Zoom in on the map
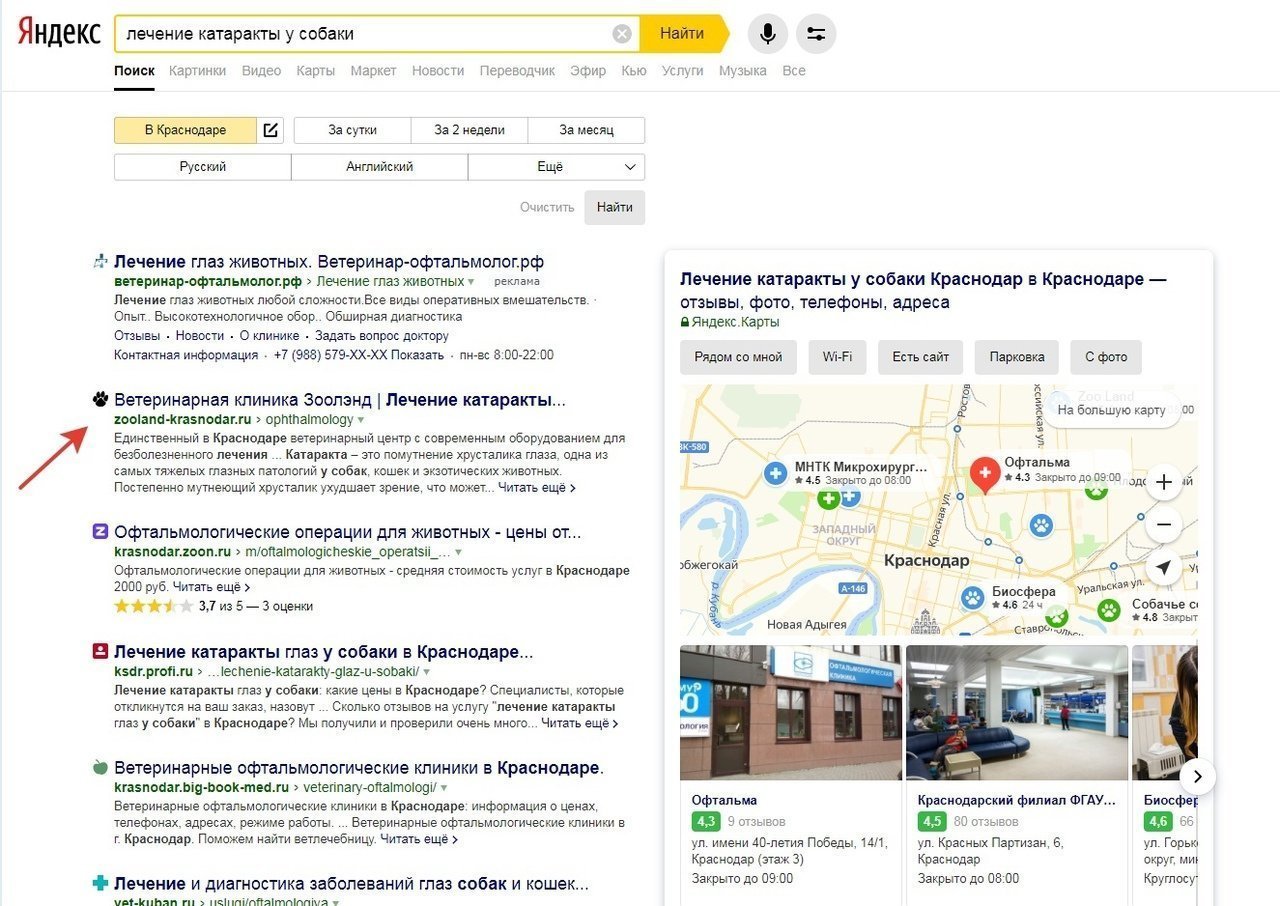This screenshot has width=1280, height=906. click(x=1164, y=483)
